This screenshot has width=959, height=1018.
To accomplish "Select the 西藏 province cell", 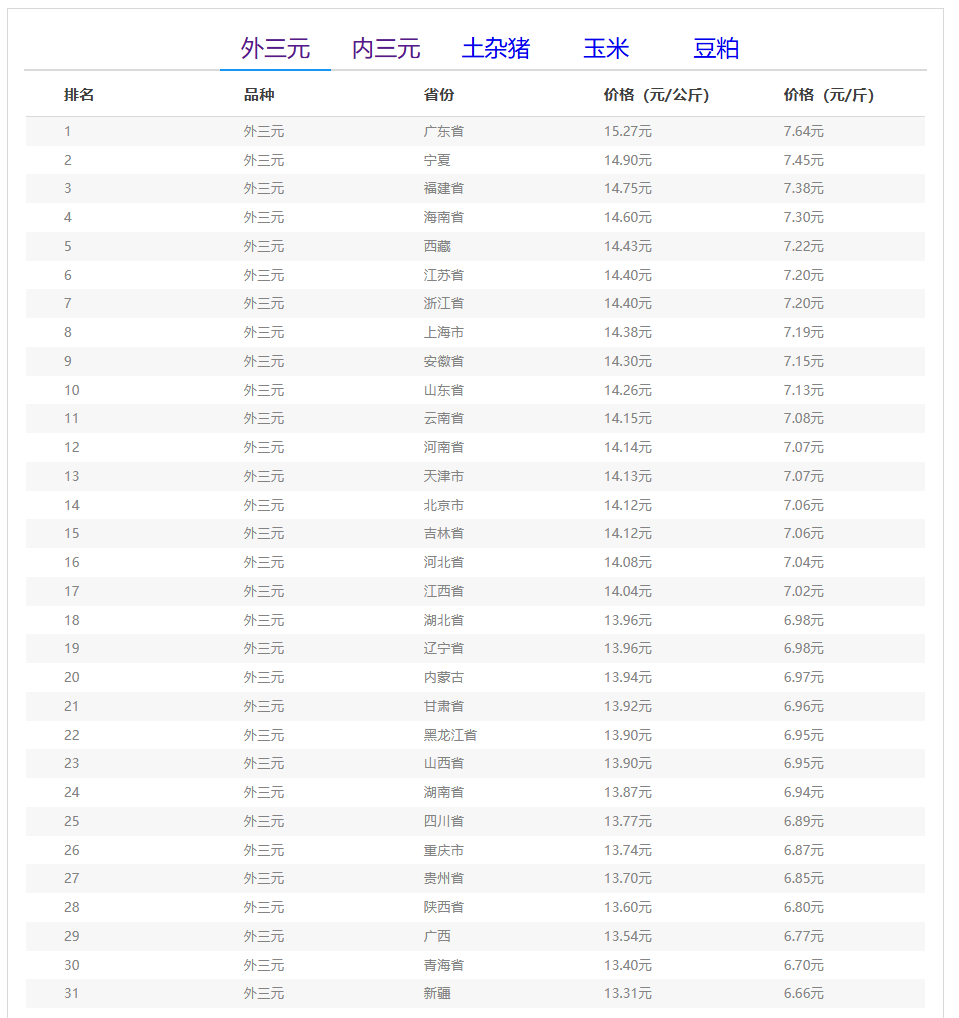I will [437, 246].
